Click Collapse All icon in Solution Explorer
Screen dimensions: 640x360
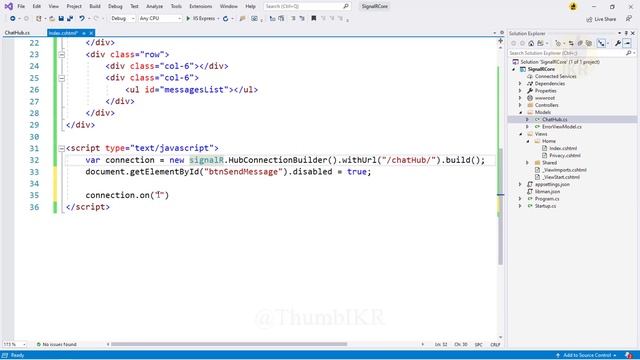pyautogui.click(x=580, y=43)
